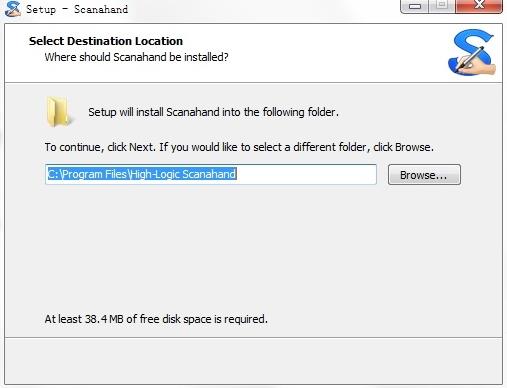507x388 pixels.
Task: Click the free disk space requirement text
Action: click(x=156, y=319)
